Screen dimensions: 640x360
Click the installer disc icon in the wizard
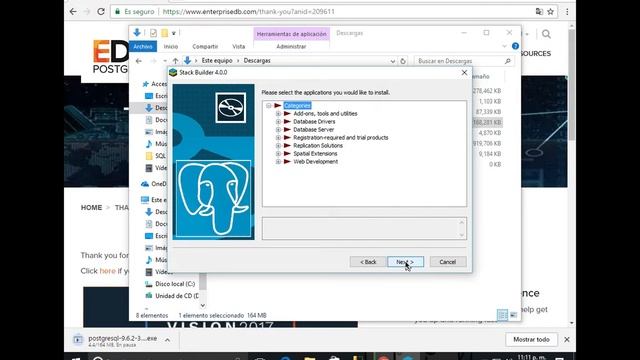tap(231, 108)
